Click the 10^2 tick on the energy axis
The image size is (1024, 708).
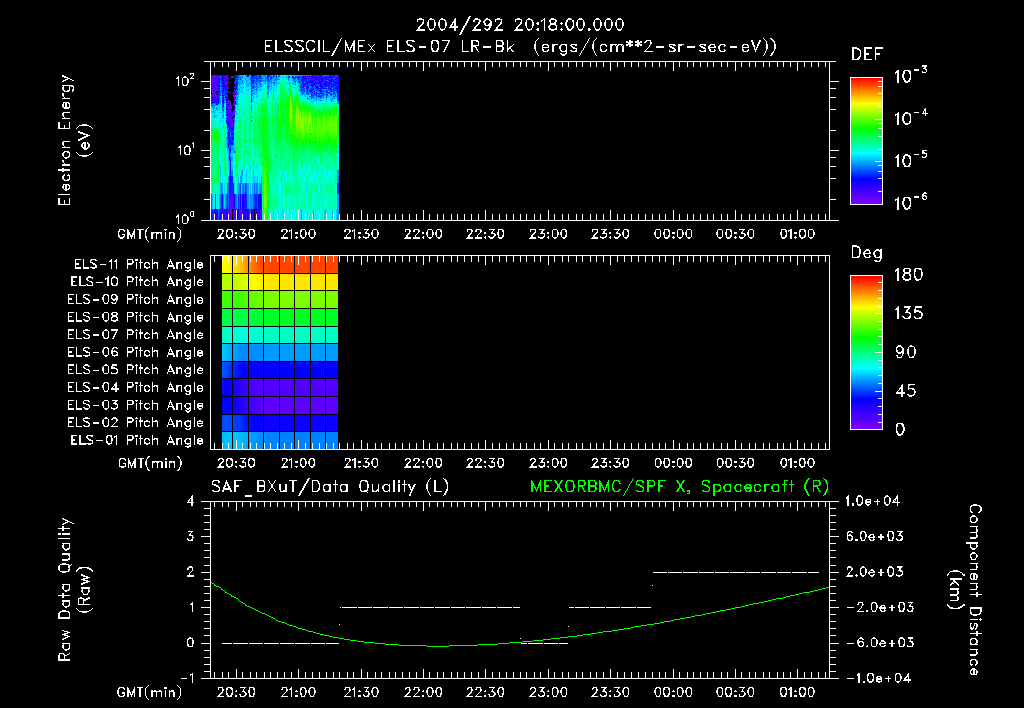point(185,81)
